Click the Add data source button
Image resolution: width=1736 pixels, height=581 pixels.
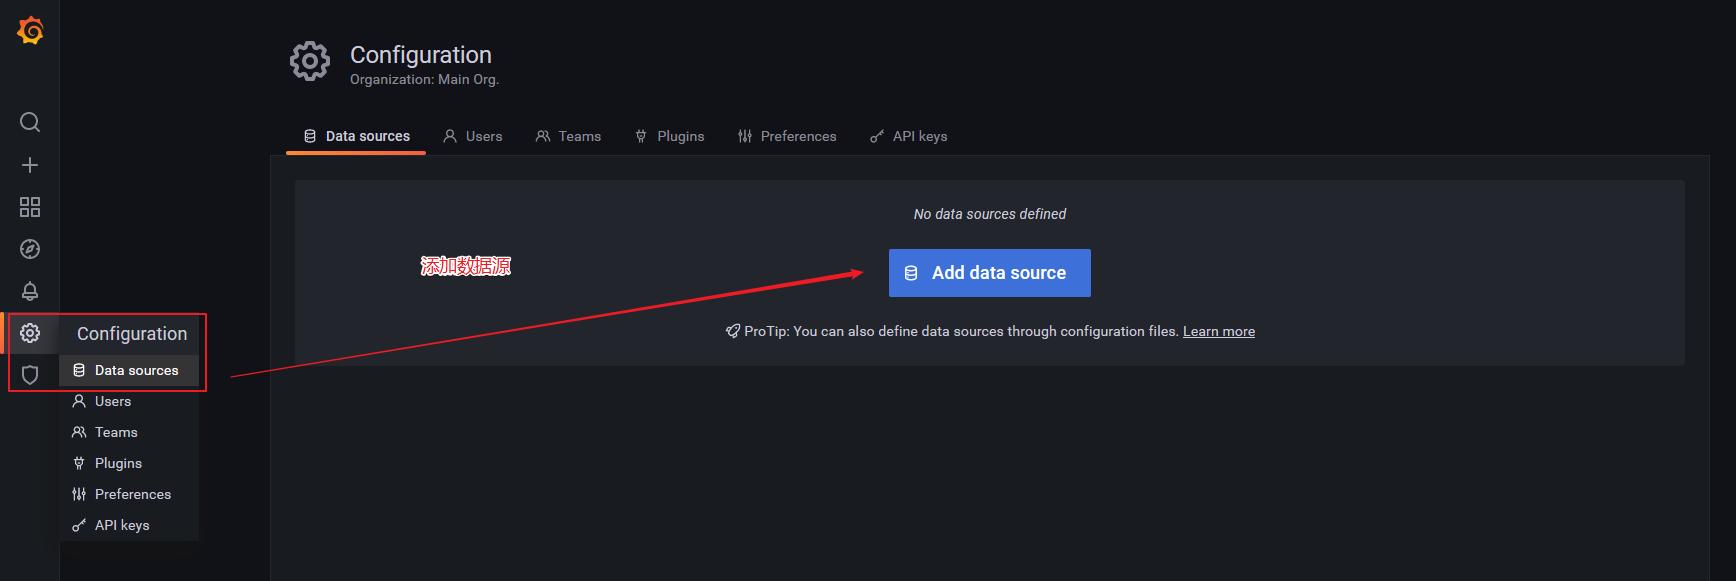pyautogui.click(x=990, y=273)
